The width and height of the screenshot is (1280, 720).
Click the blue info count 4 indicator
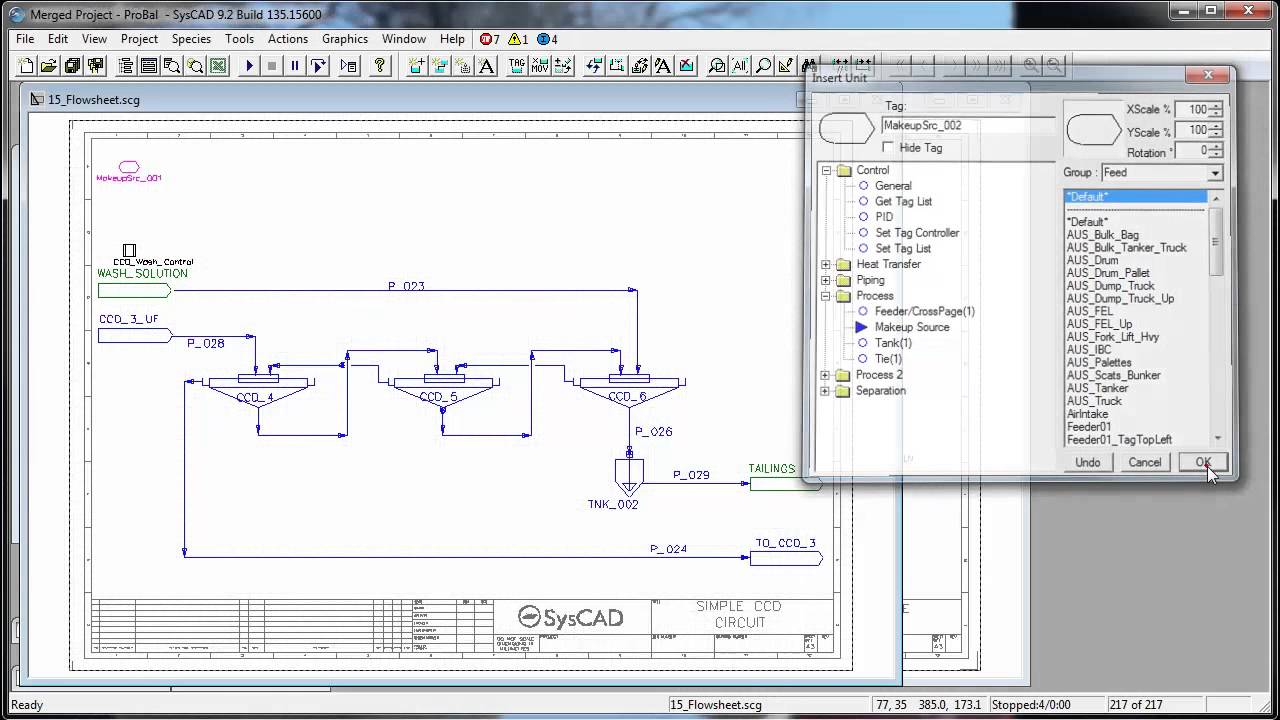point(547,39)
